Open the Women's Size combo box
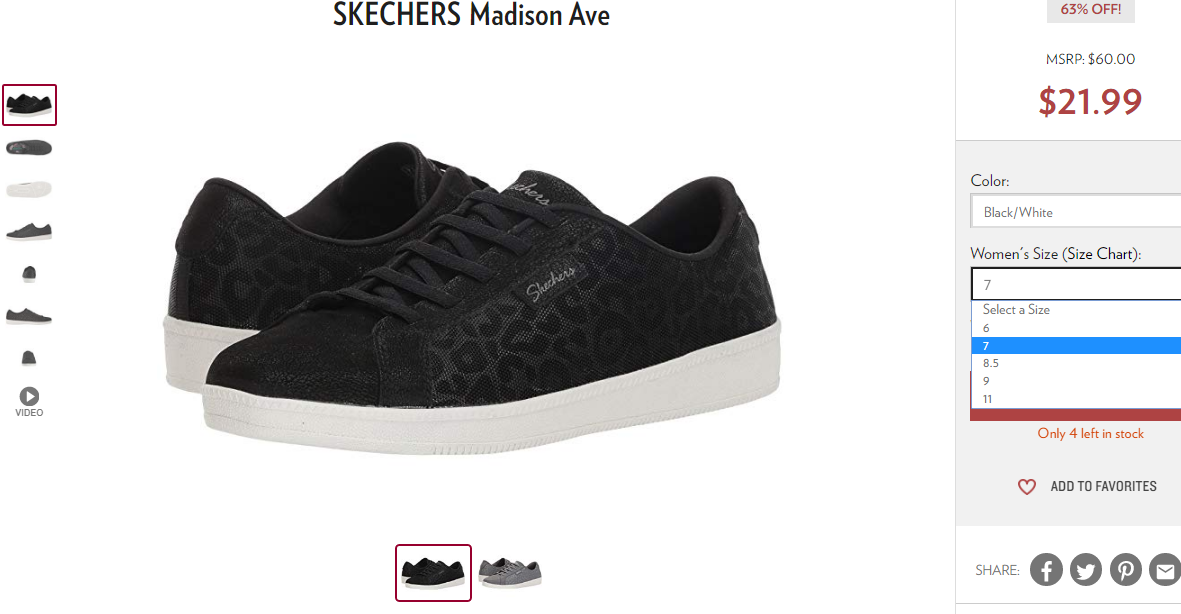 [x=1076, y=284]
